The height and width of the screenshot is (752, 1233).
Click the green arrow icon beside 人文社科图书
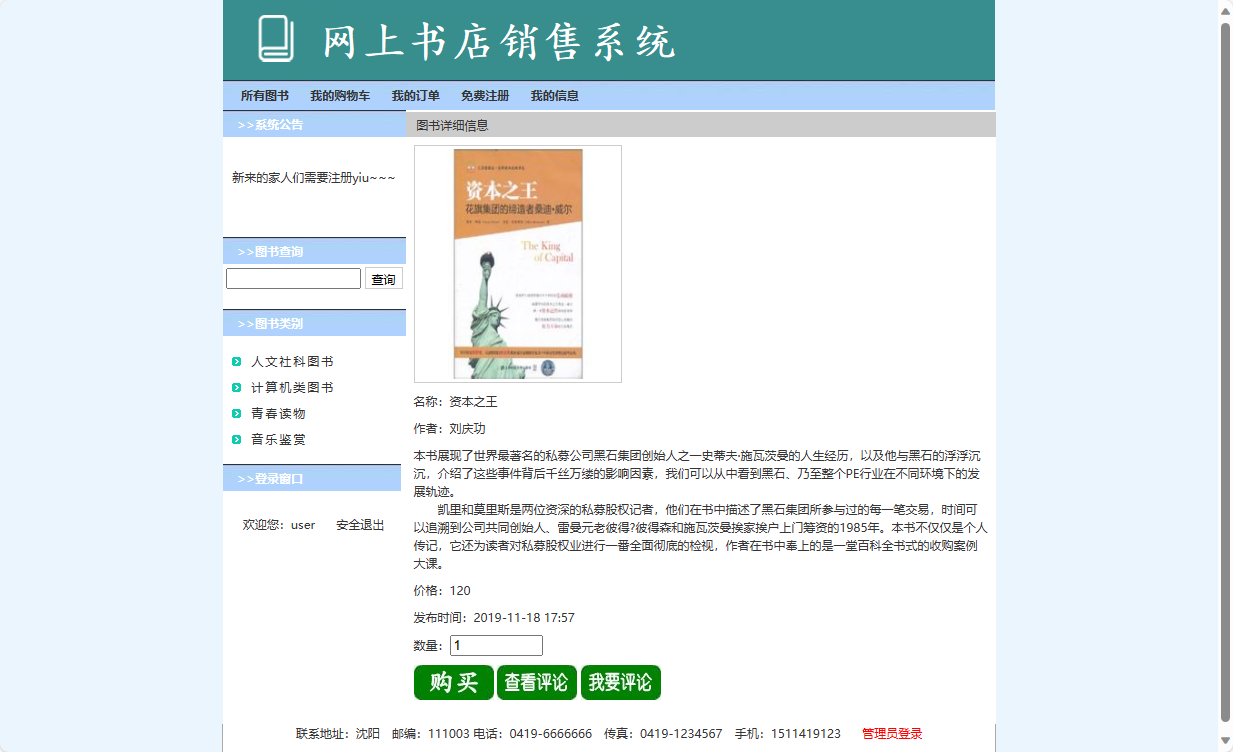[236, 362]
